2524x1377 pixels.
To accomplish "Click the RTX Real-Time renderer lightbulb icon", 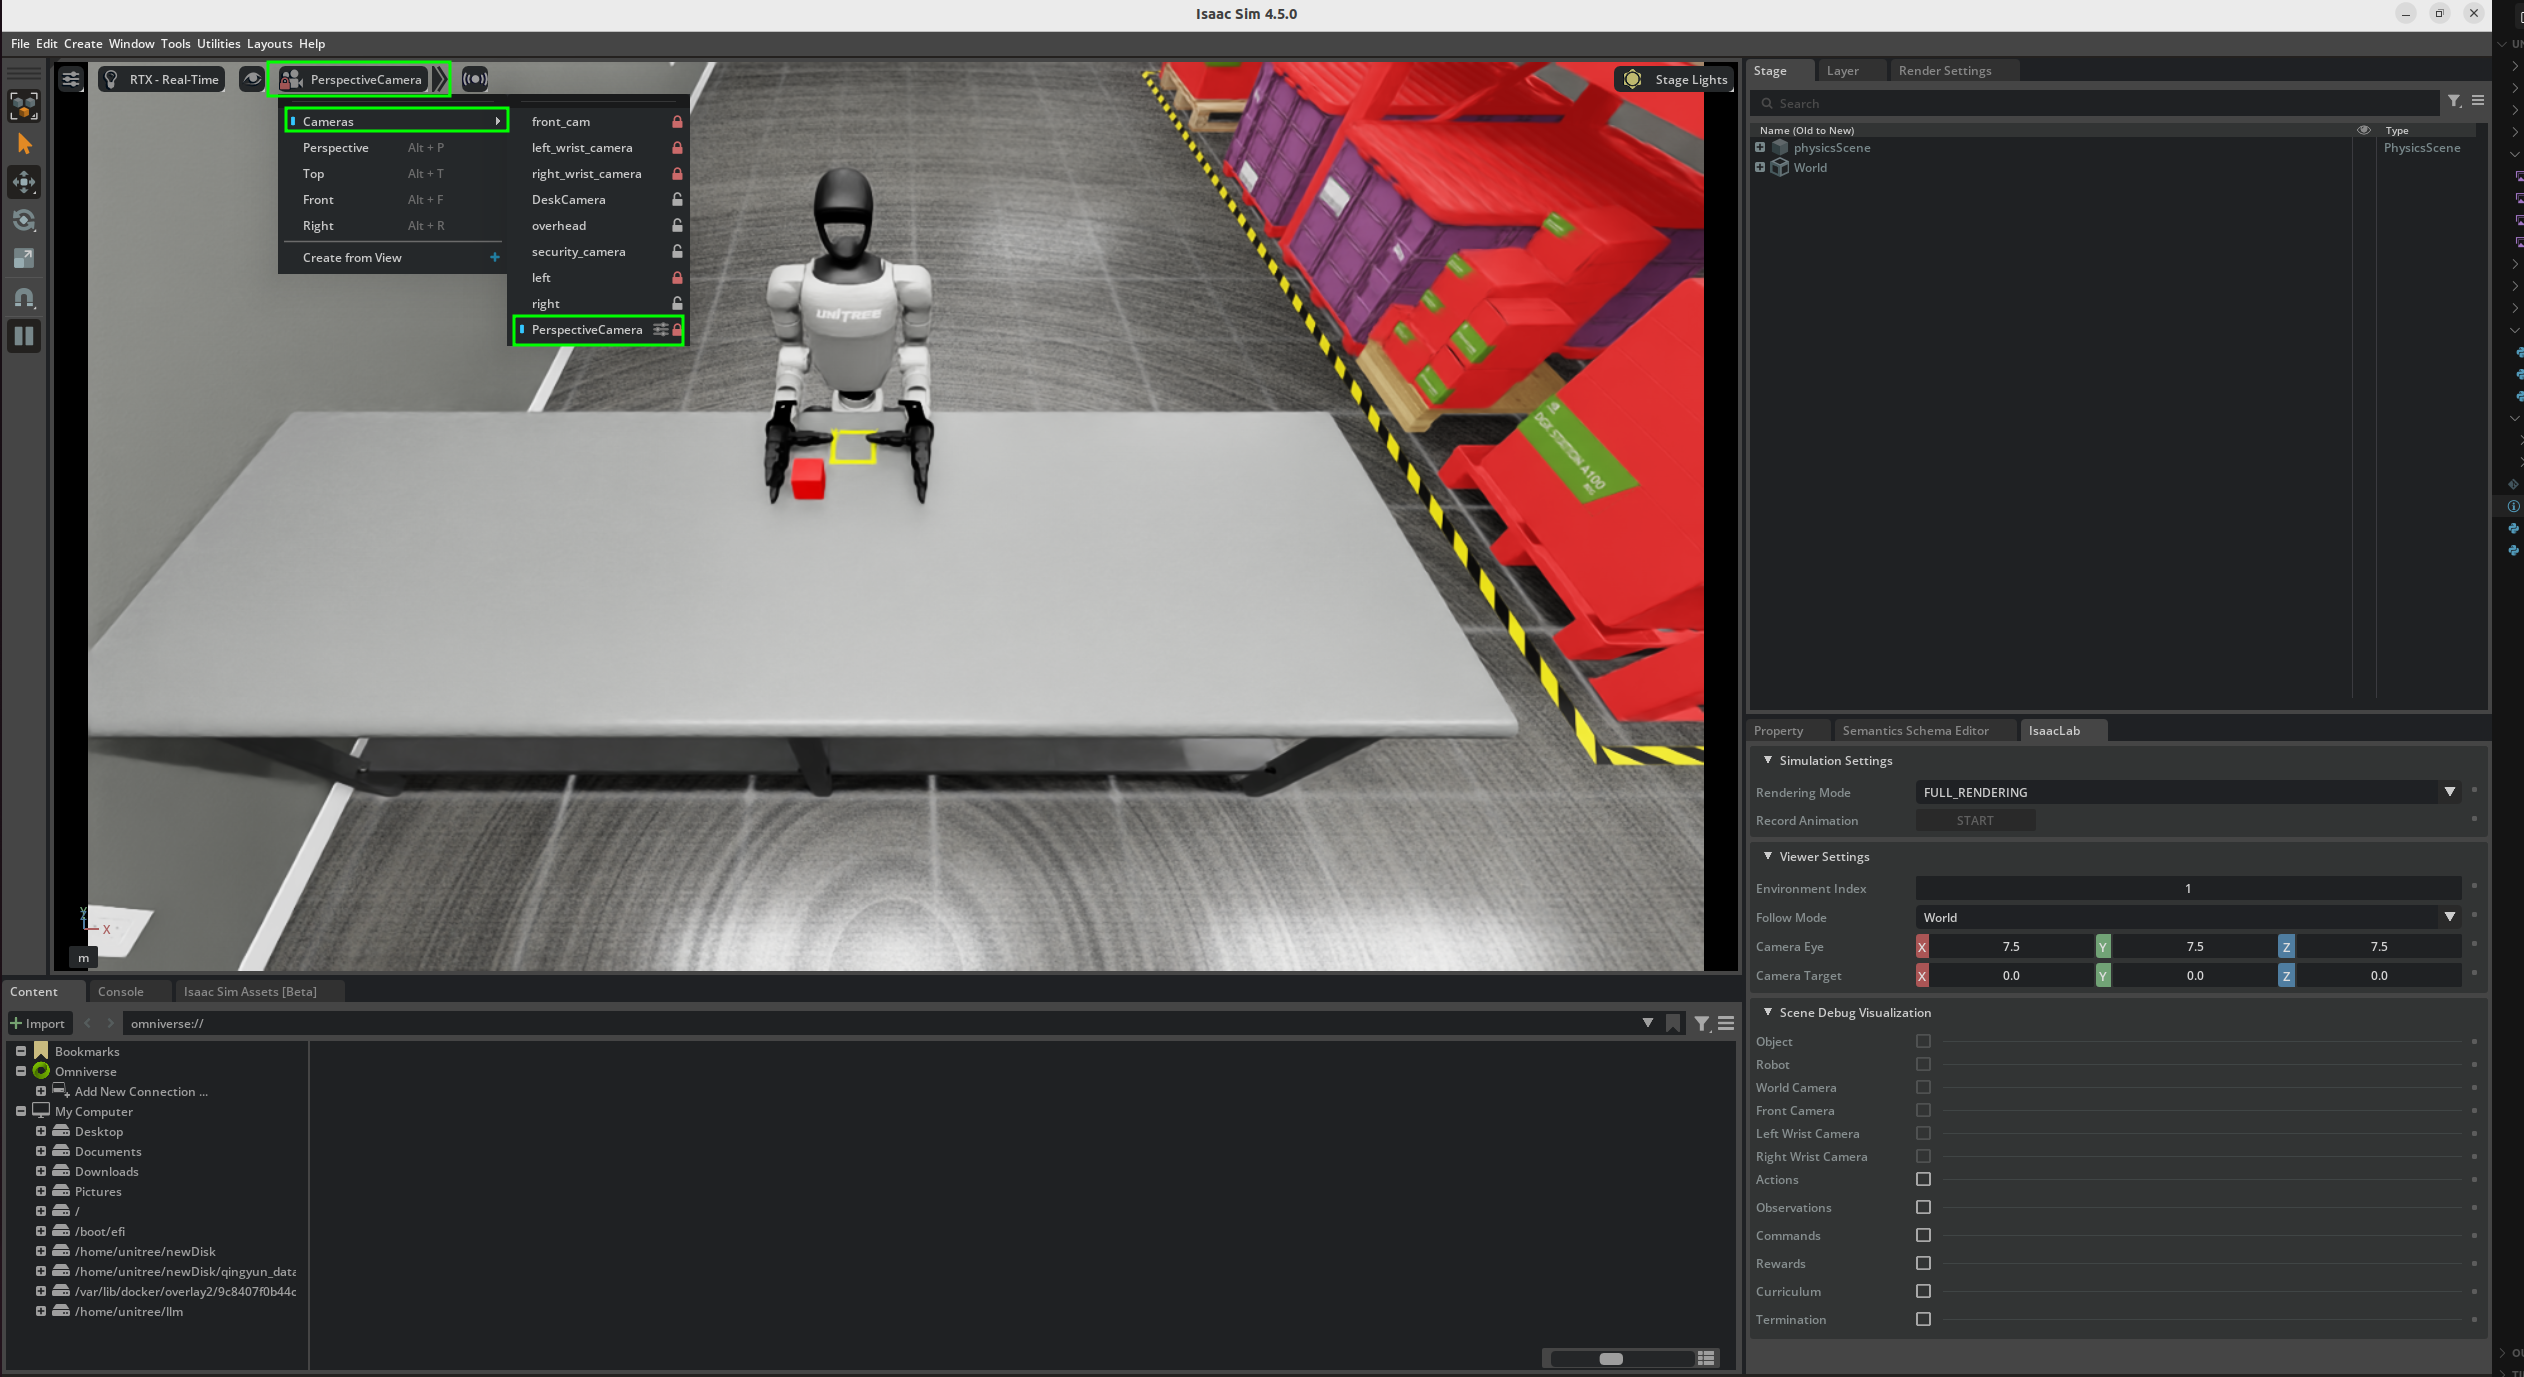I will point(112,79).
